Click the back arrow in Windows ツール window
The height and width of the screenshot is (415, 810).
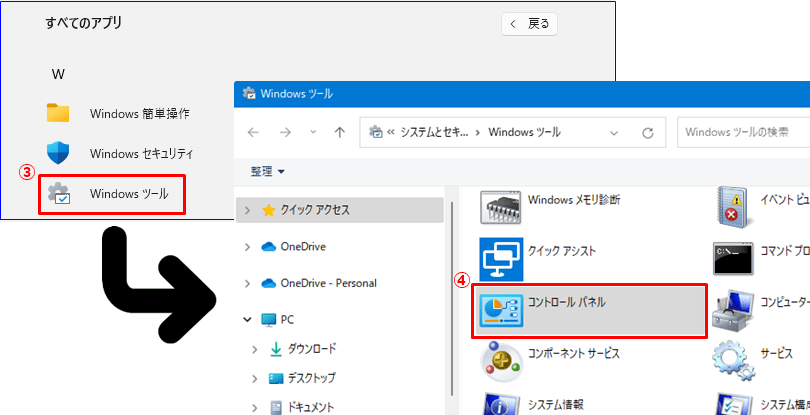coord(253,133)
